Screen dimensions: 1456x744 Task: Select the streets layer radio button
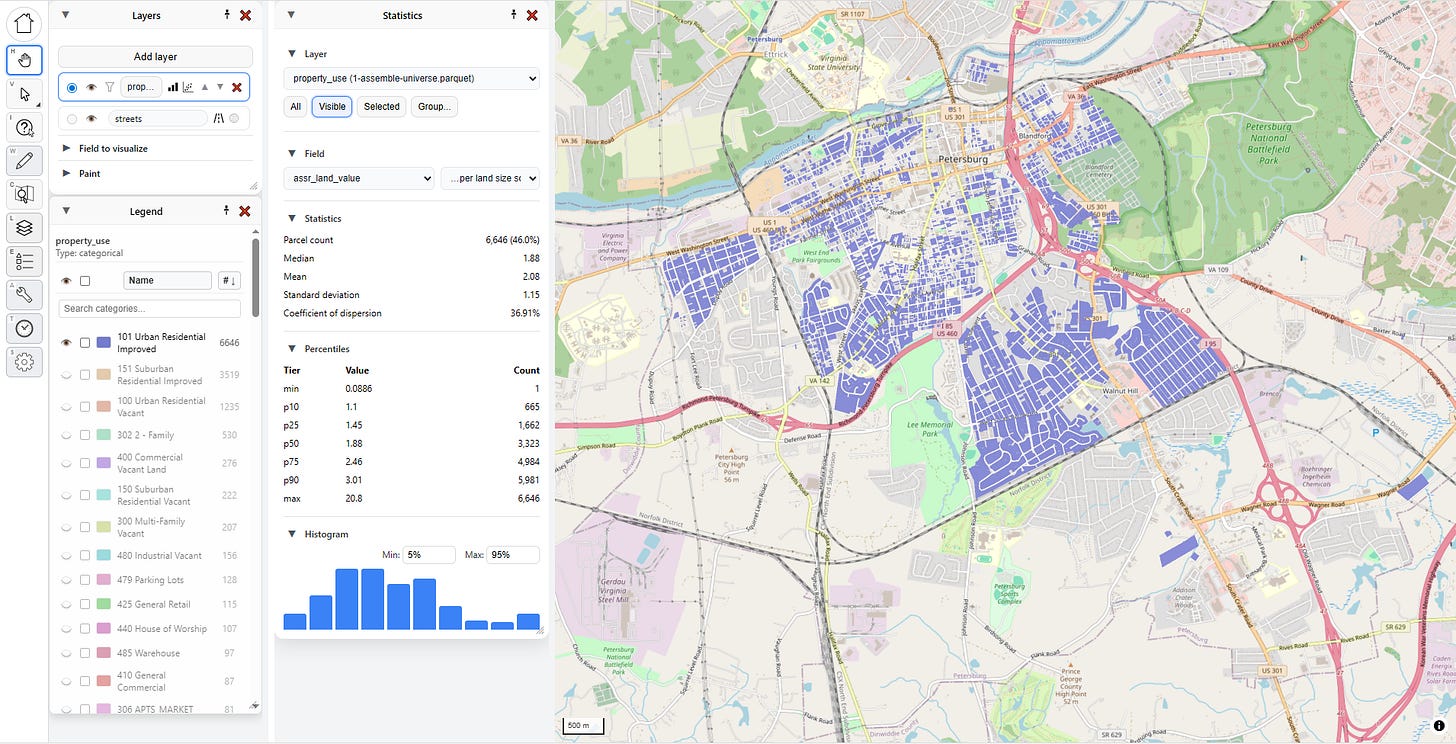pos(72,119)
